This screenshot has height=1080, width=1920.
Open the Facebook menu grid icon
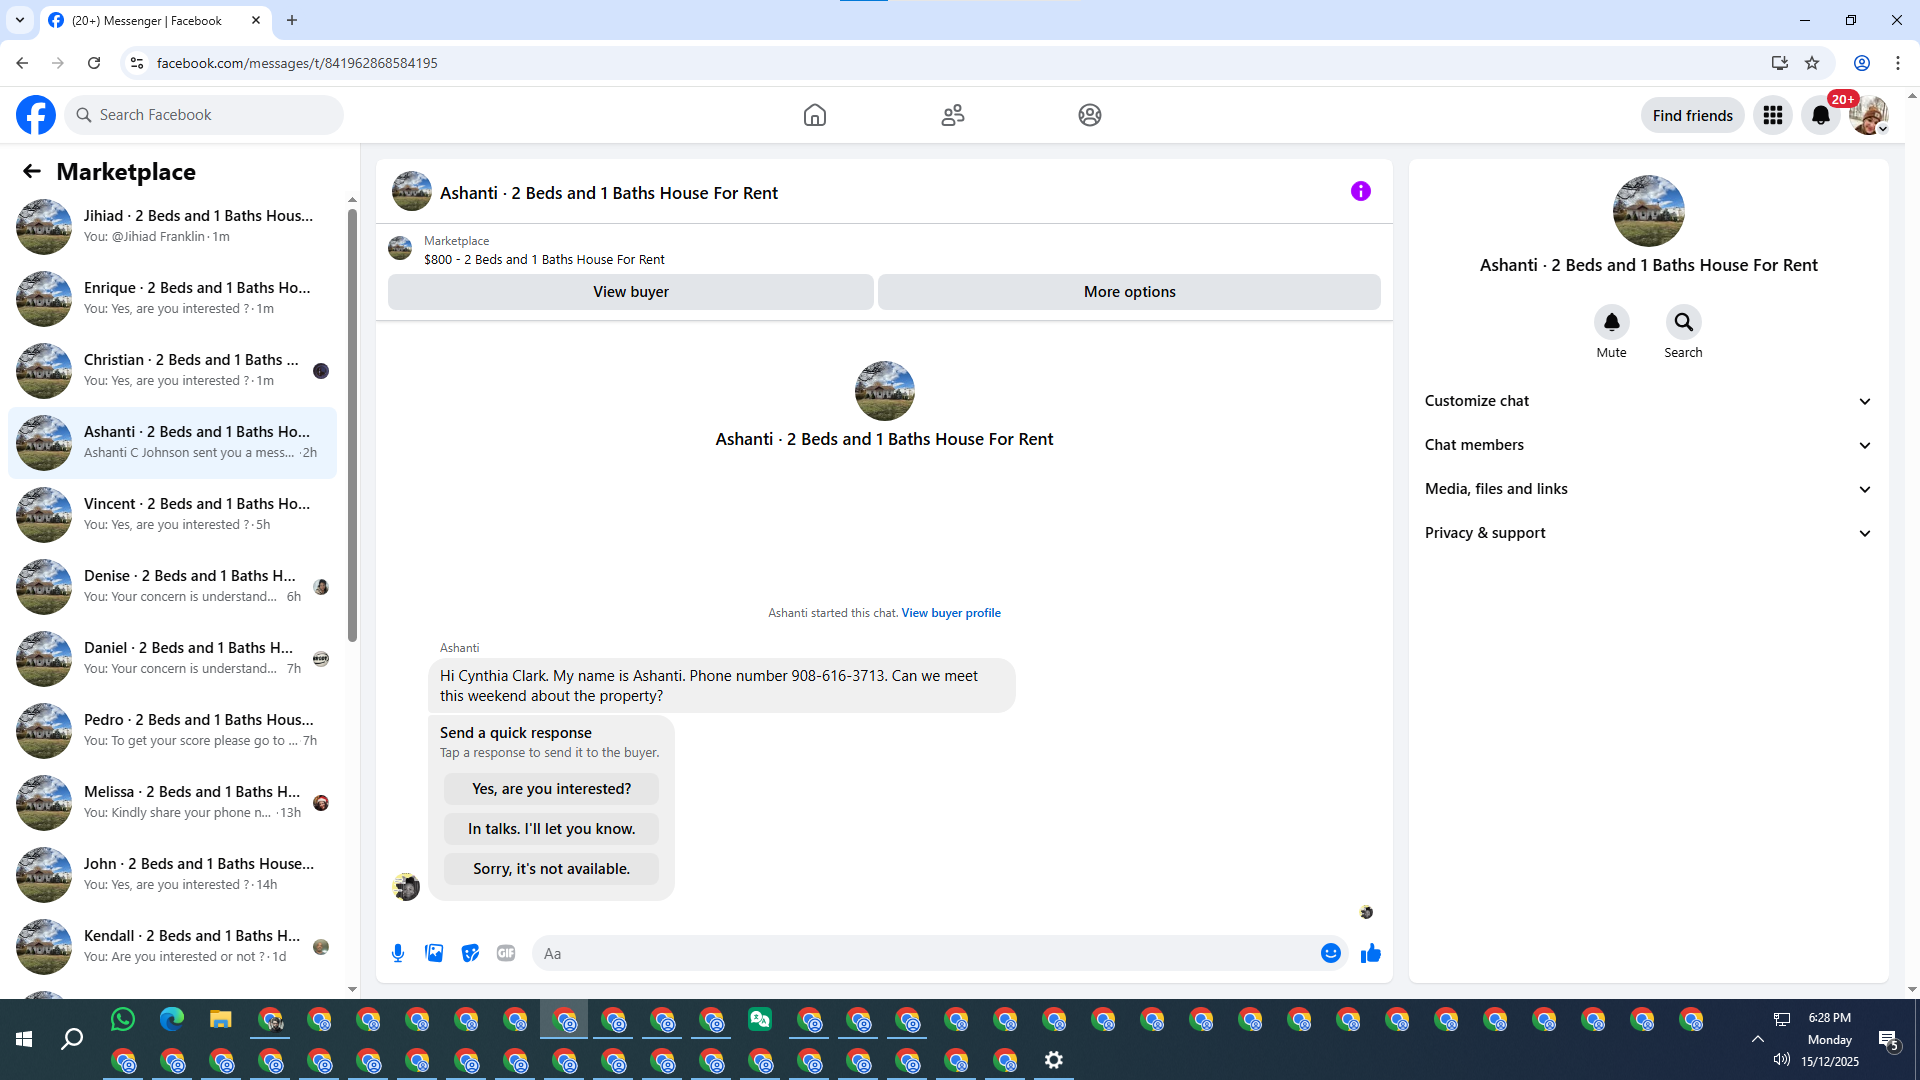[1773, 115]
